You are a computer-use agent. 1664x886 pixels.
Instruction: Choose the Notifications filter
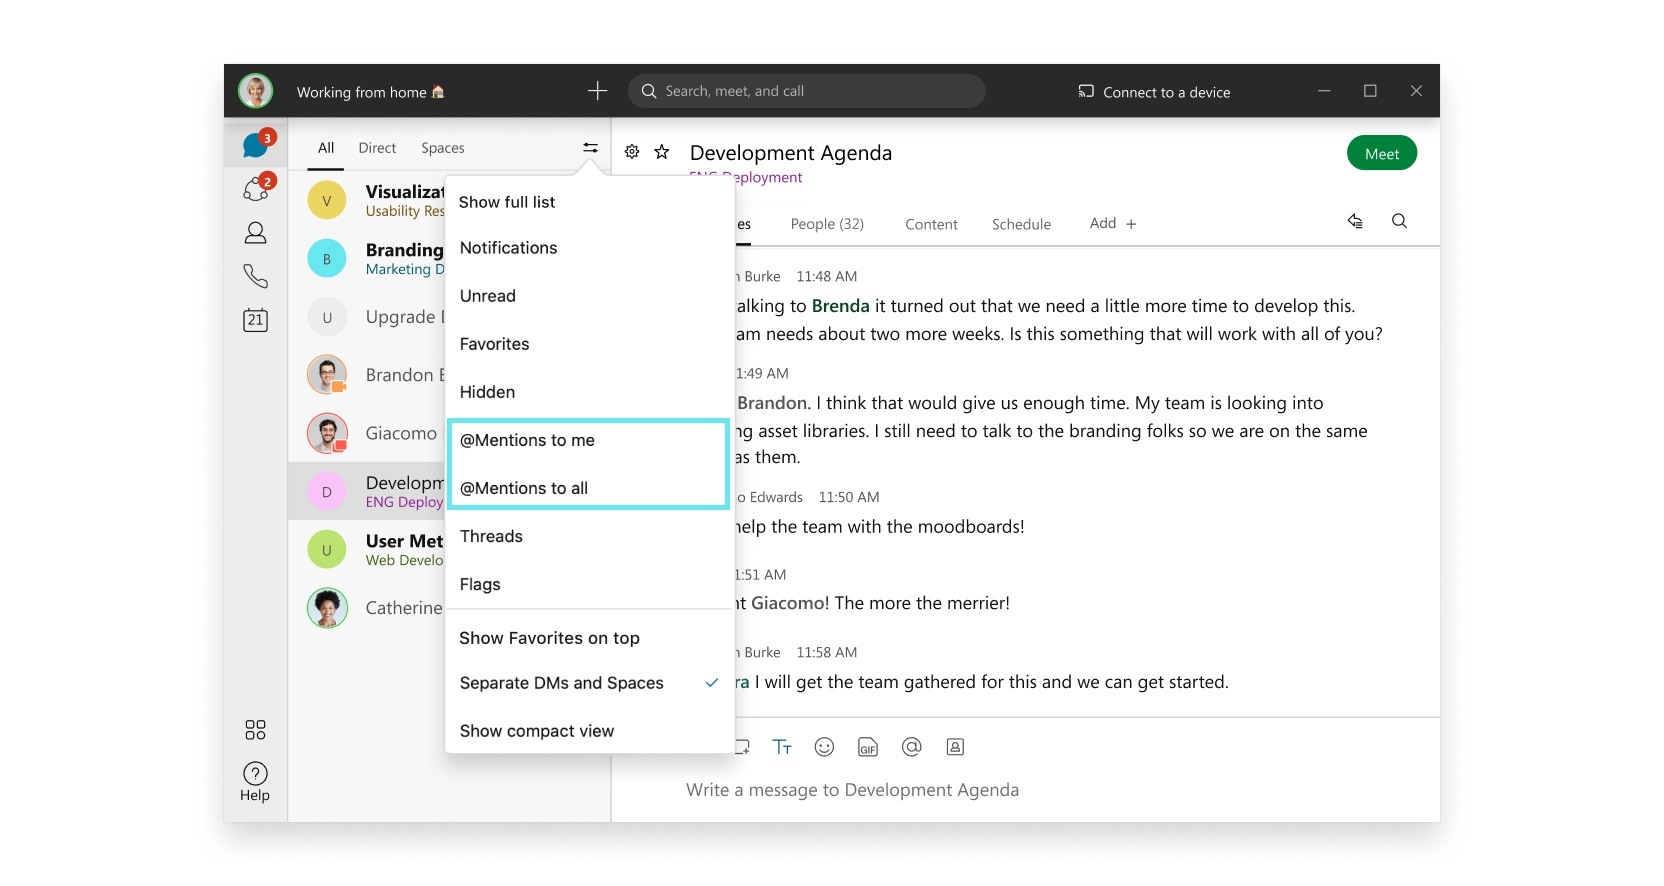pos(590,248)
